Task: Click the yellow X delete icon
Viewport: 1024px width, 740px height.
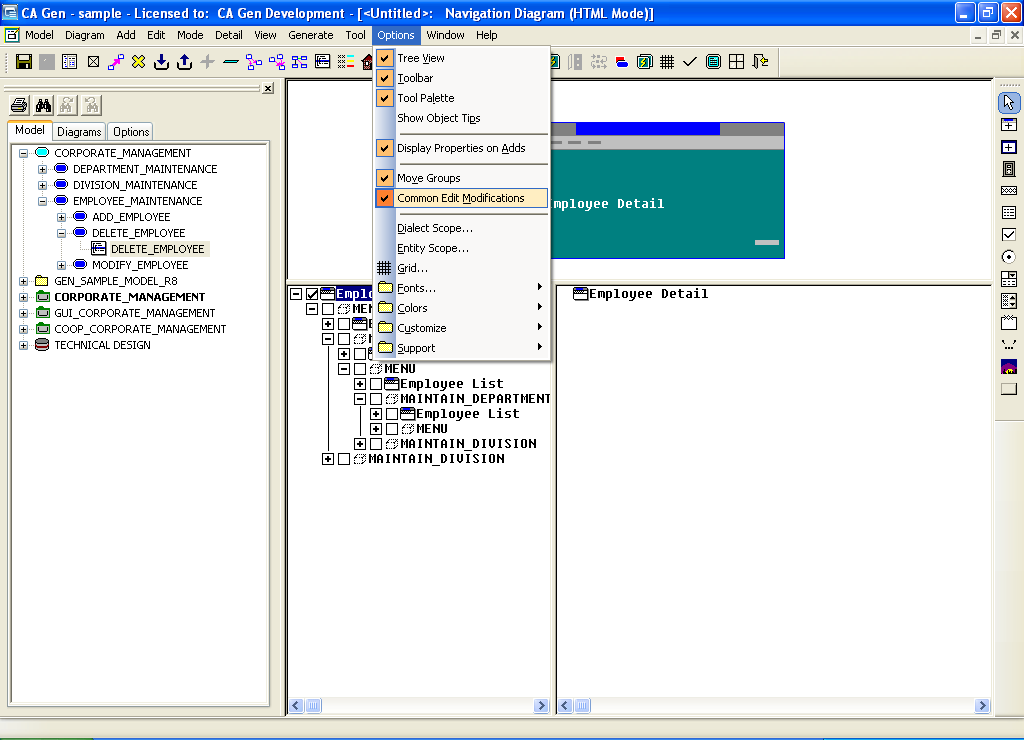Action: click(139, 62)
